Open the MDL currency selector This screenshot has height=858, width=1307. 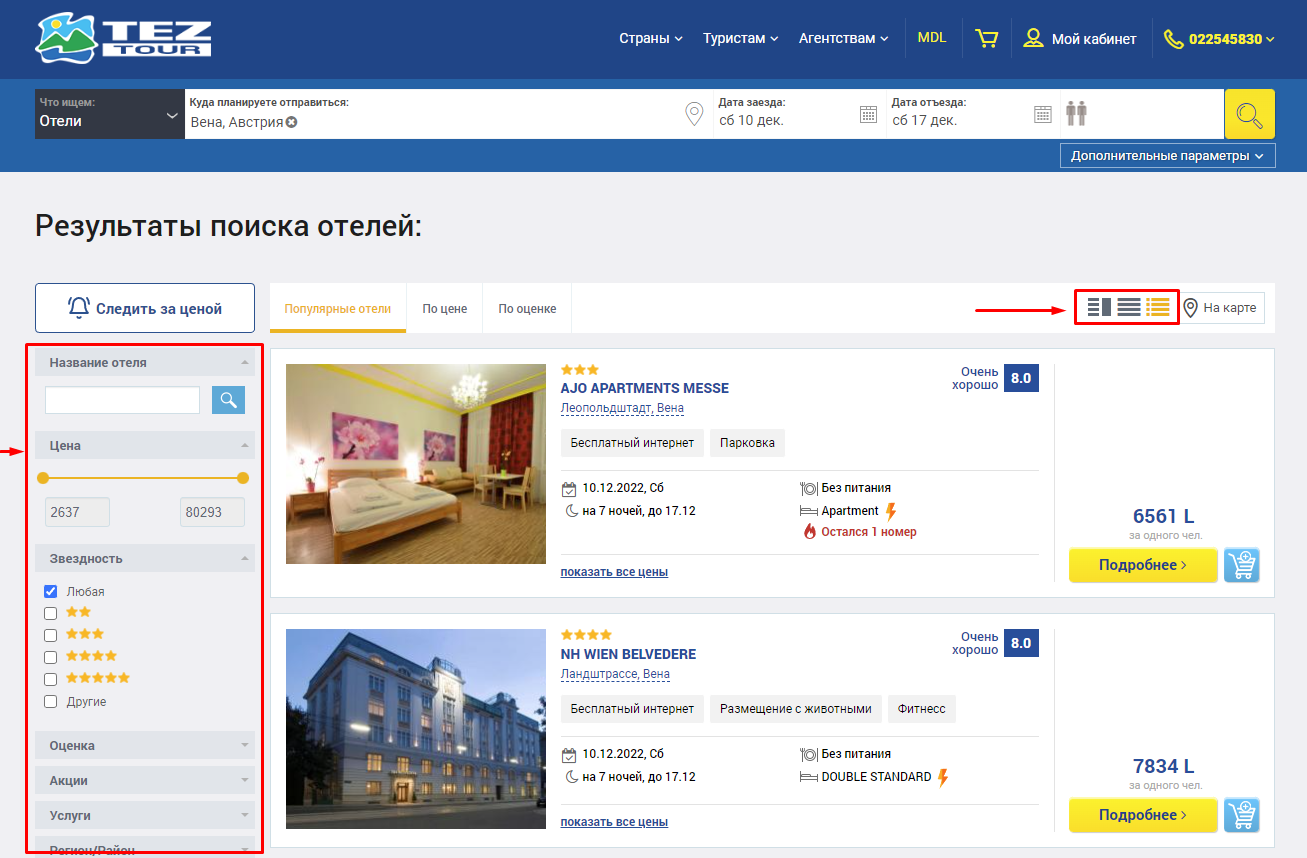coord(932,38)
